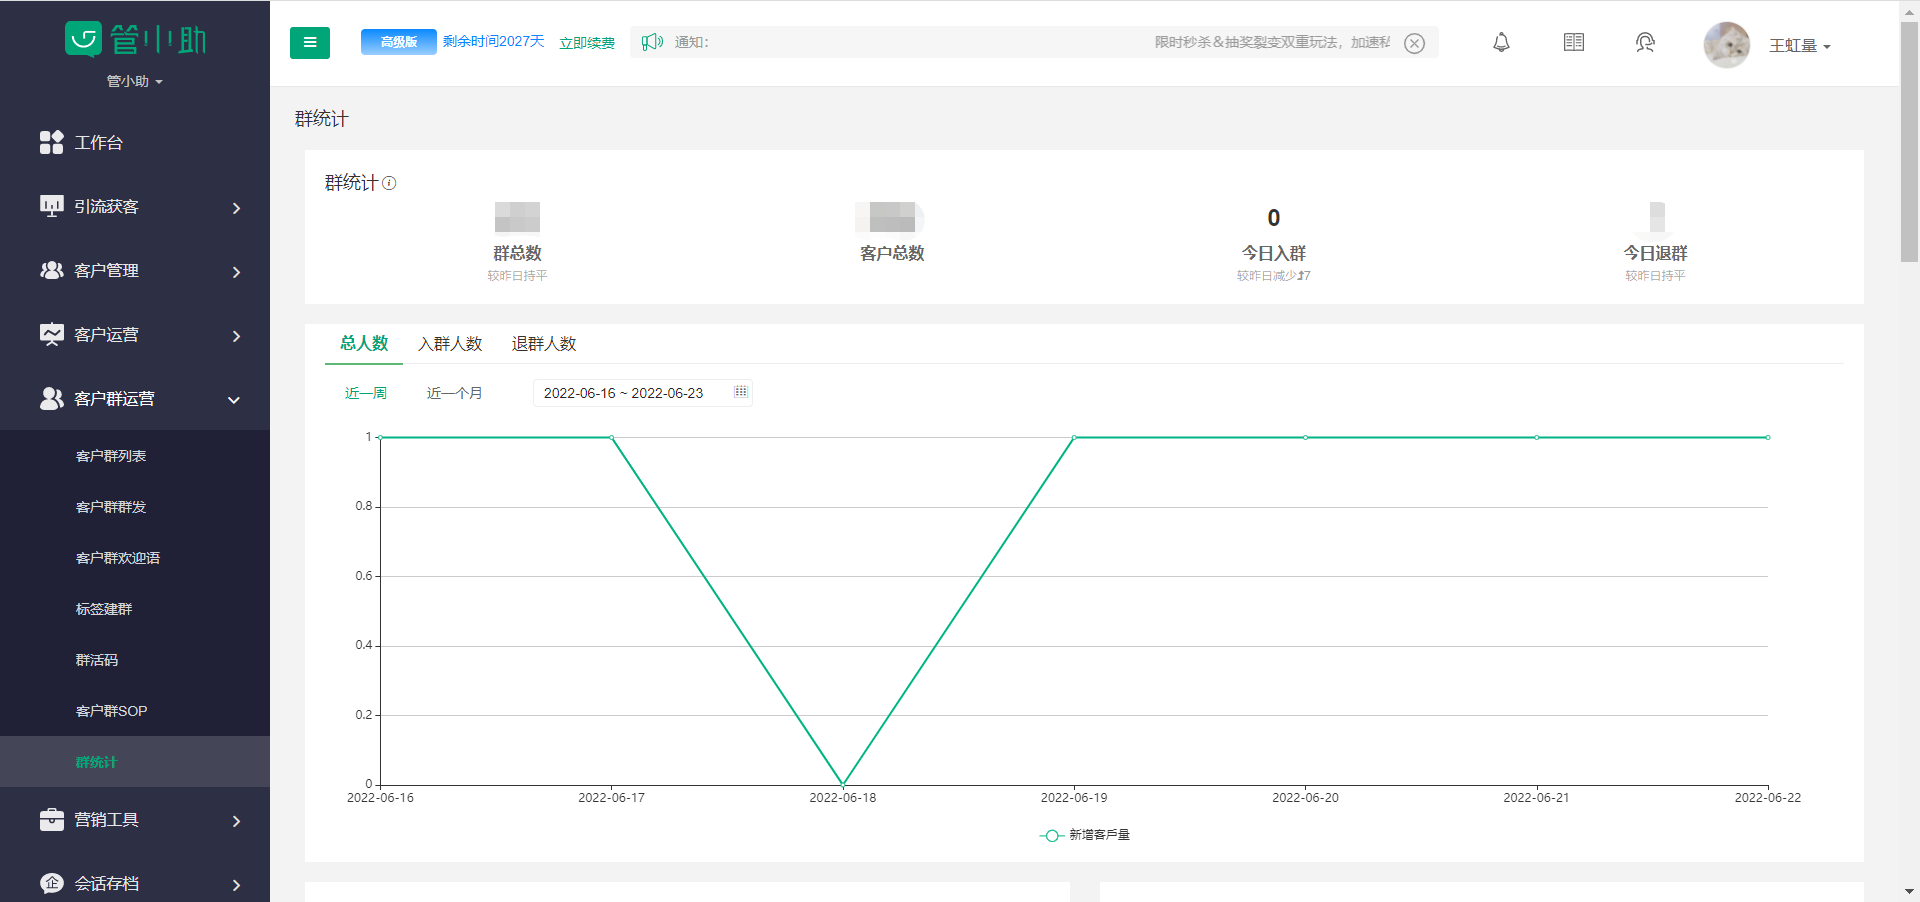Click the 会话存档 sidebar icon

51,883
